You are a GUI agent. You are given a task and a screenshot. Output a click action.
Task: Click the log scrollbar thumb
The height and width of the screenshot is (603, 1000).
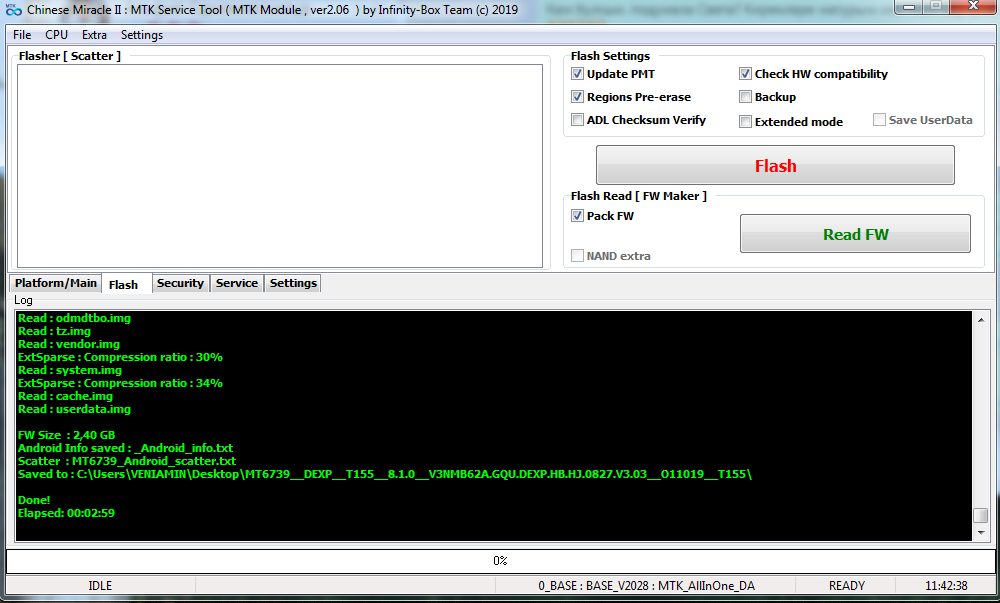[x=981, y=515]
